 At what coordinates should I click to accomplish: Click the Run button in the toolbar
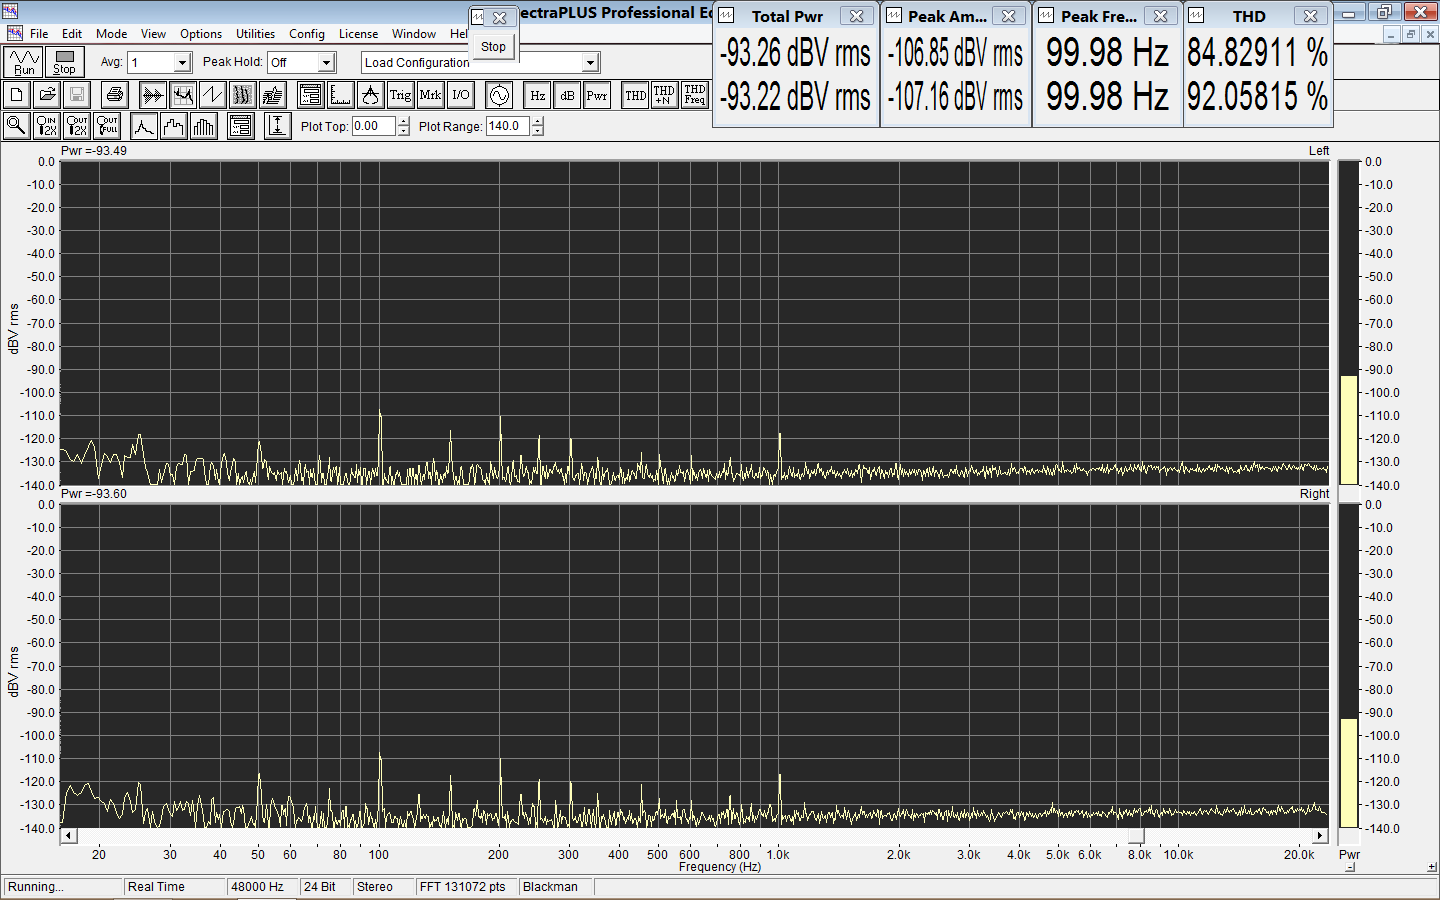point(24,63)
